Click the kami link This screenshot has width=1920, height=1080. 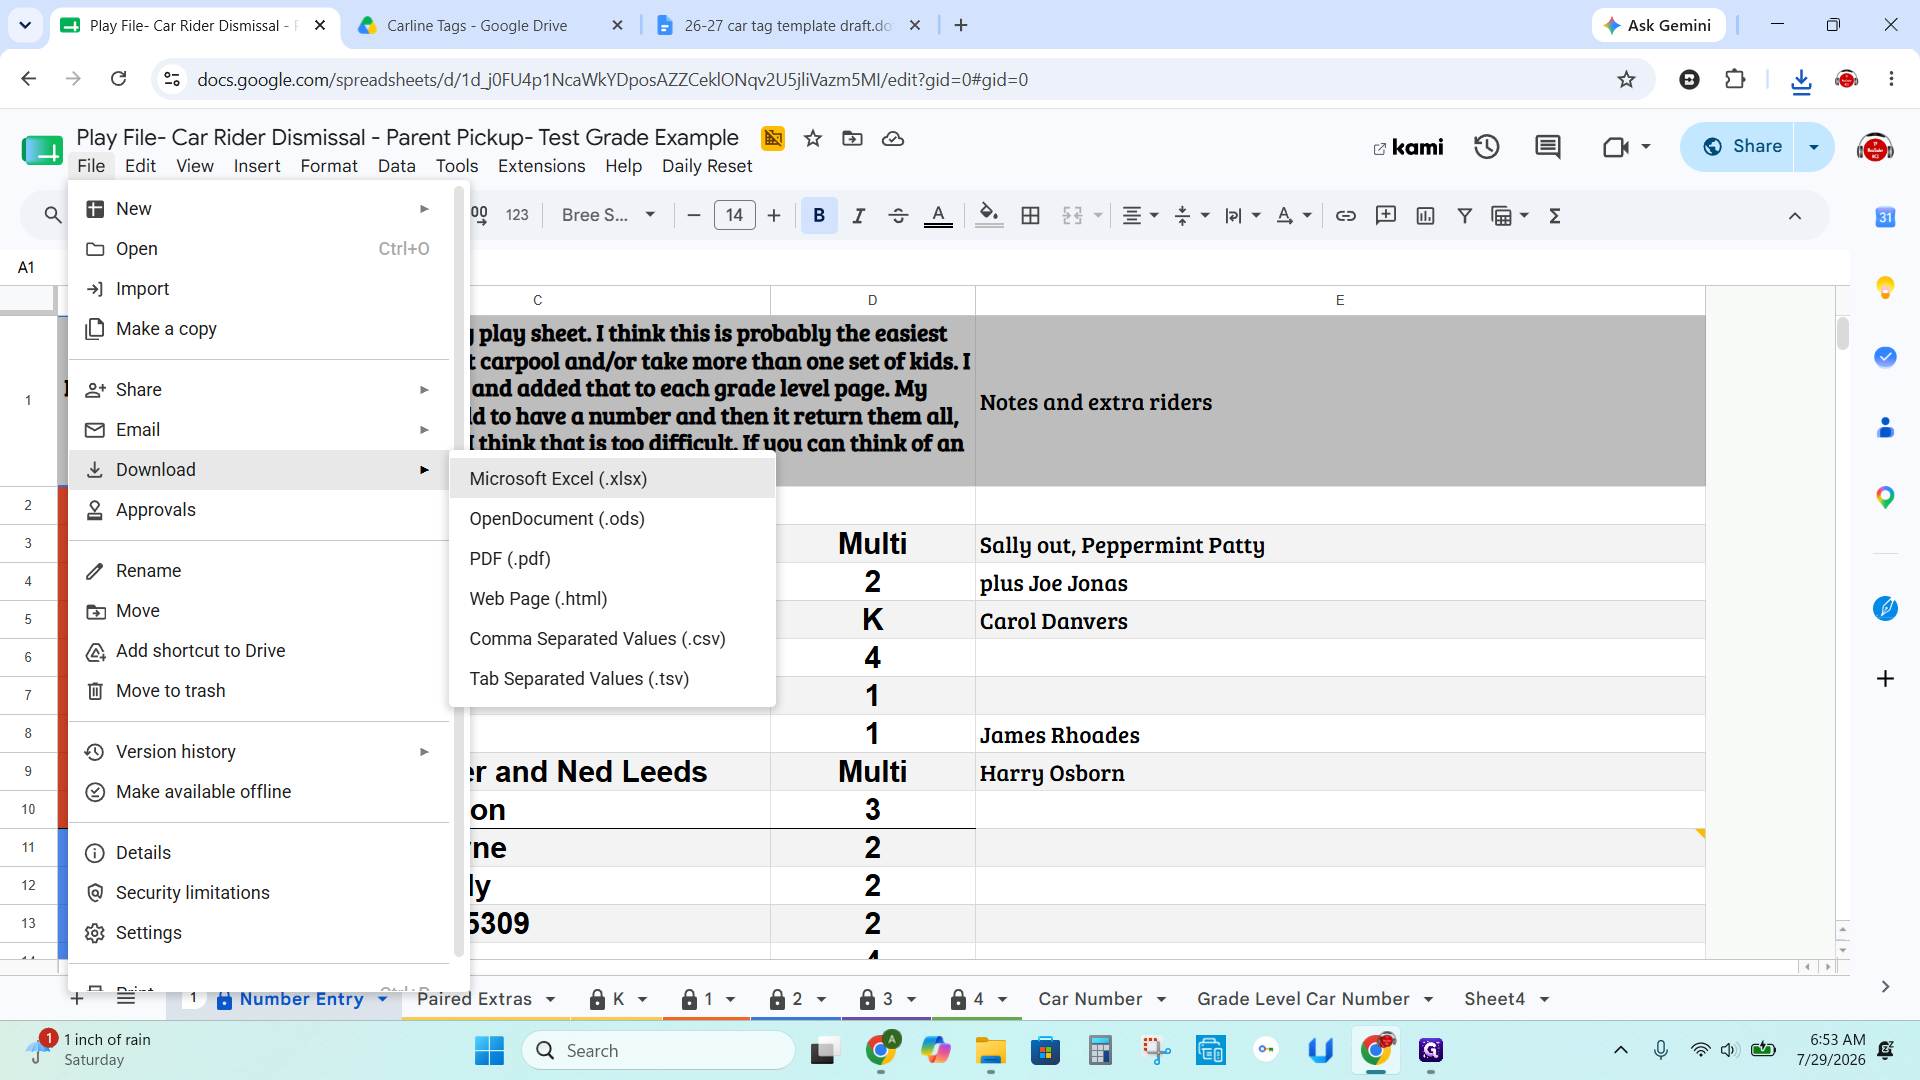click(x=1408, y=147)
